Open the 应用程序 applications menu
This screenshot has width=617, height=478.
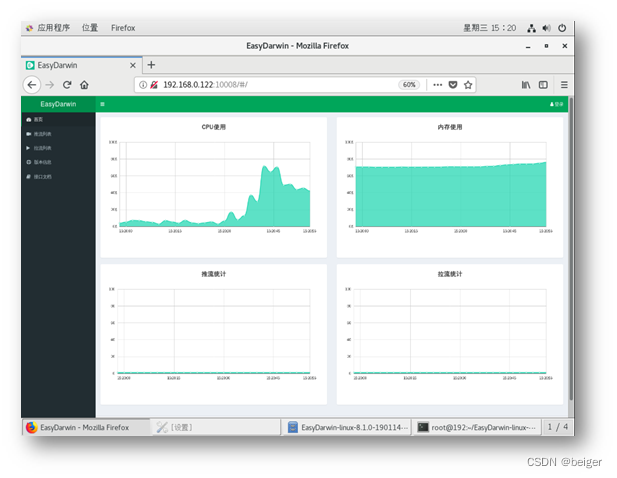pos(48,28)
